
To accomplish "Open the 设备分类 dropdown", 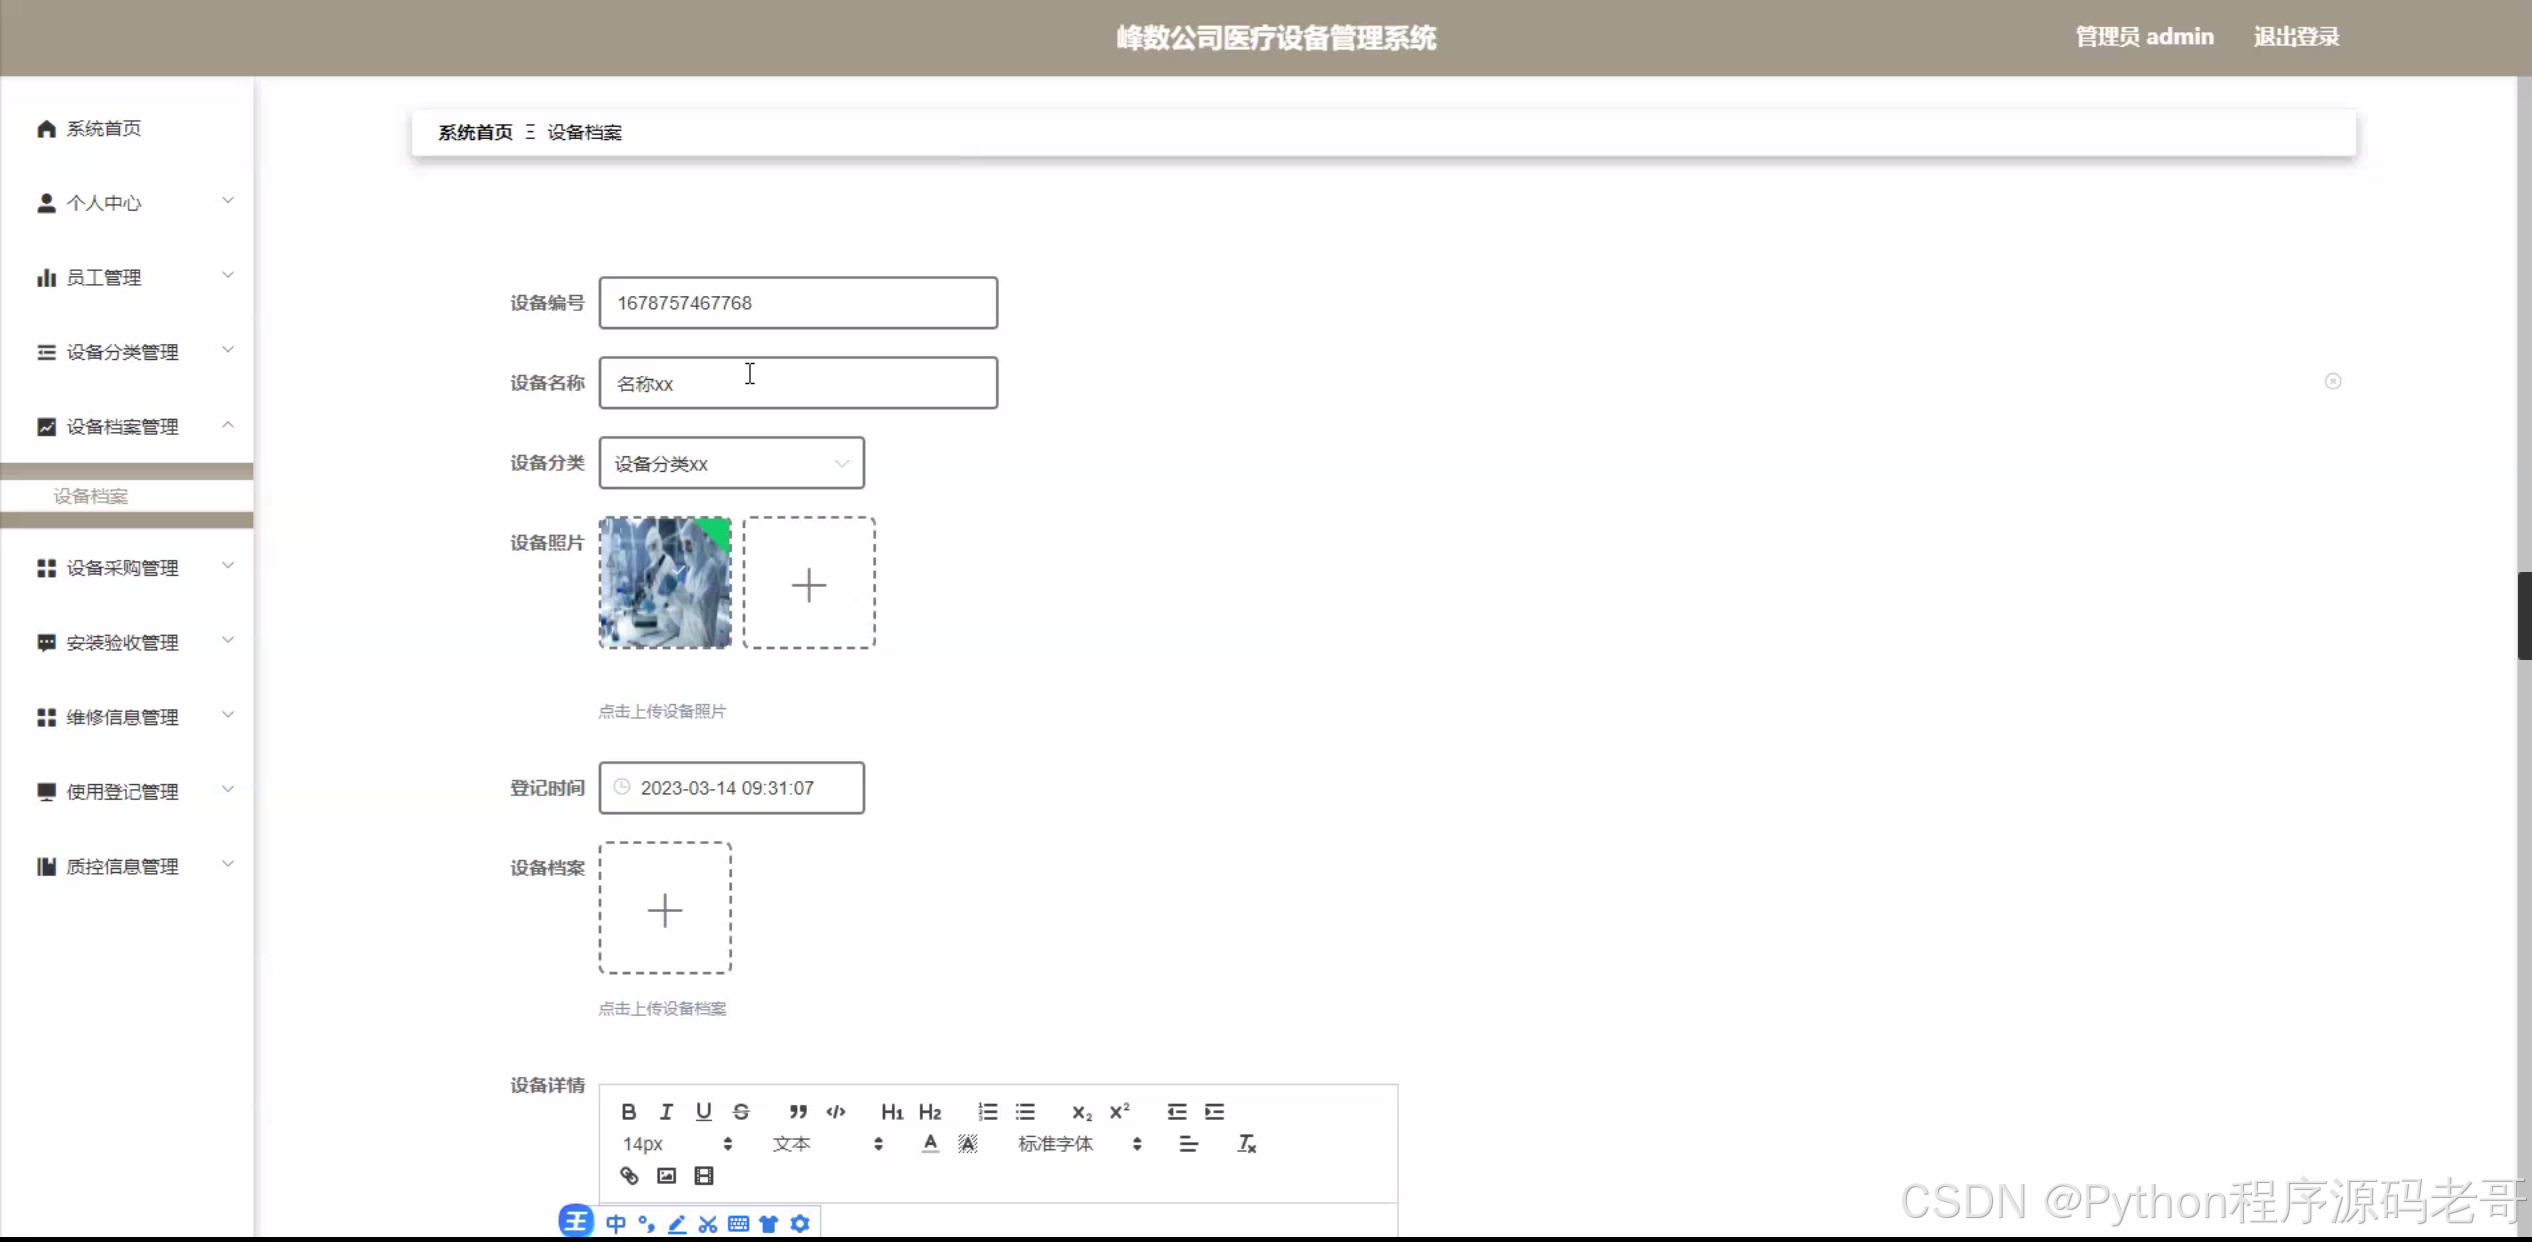I will (x=731, y=463).
